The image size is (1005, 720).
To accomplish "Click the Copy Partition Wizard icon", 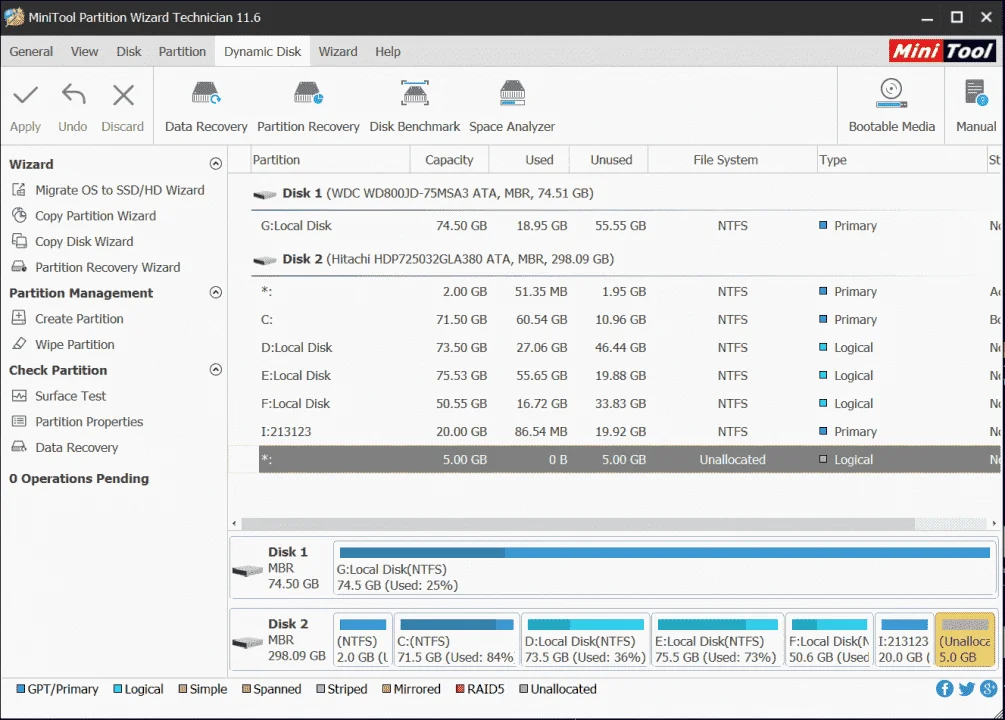I will click(x=20, y=215).
